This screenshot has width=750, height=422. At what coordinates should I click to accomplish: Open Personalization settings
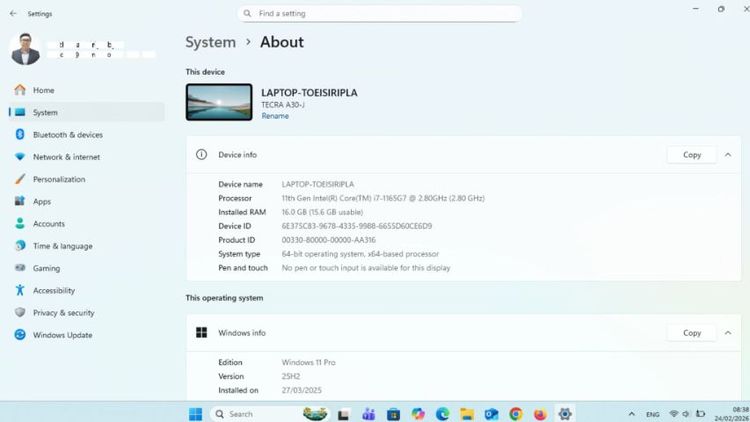(87, 179)
